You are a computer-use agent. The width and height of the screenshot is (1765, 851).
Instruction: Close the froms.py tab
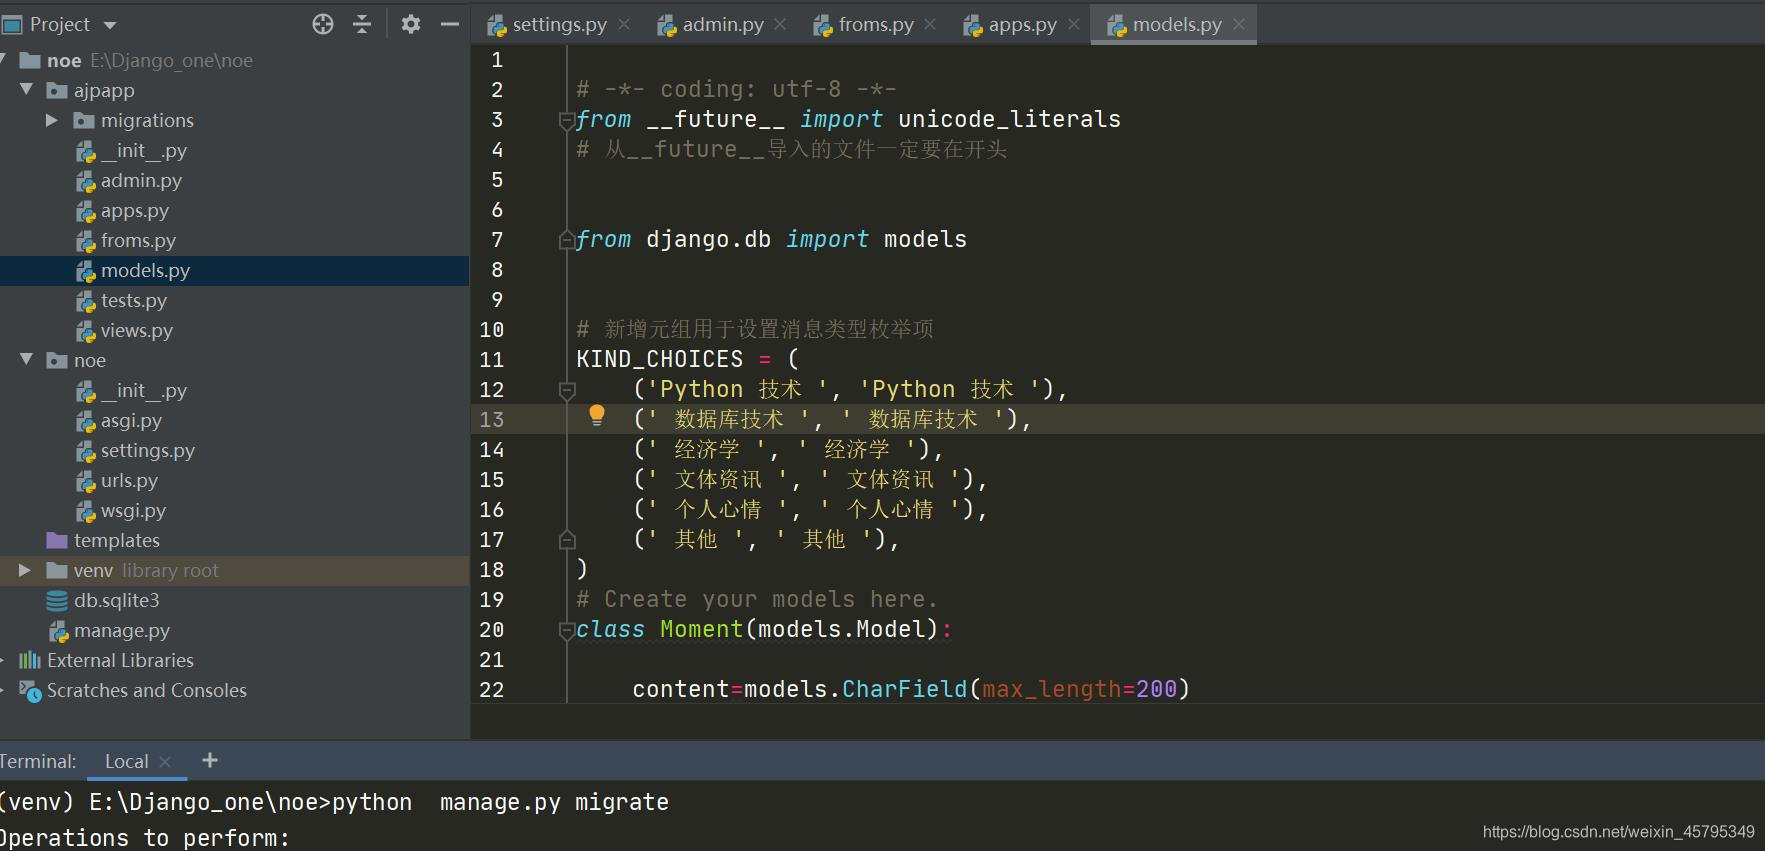click(930, 24)
